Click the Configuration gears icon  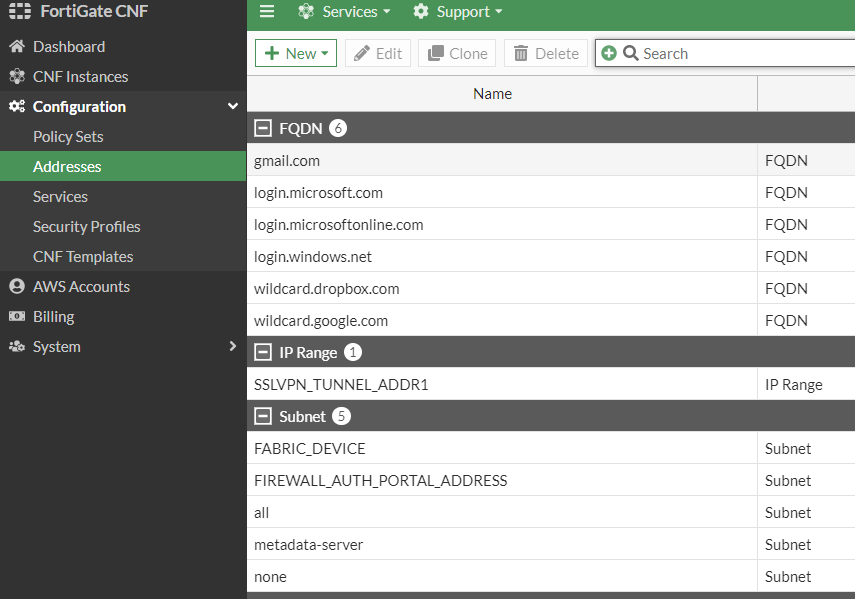click(x=17, y=106)
